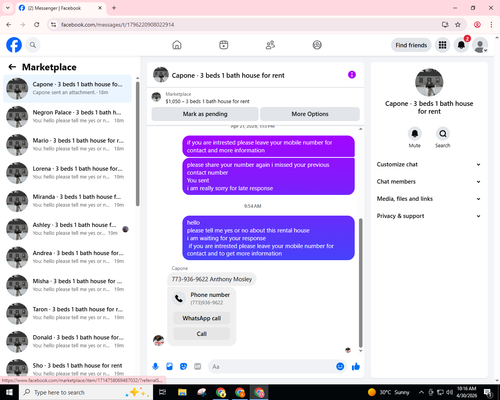
Task: Open the account profile menu
Action: (480, 45)
